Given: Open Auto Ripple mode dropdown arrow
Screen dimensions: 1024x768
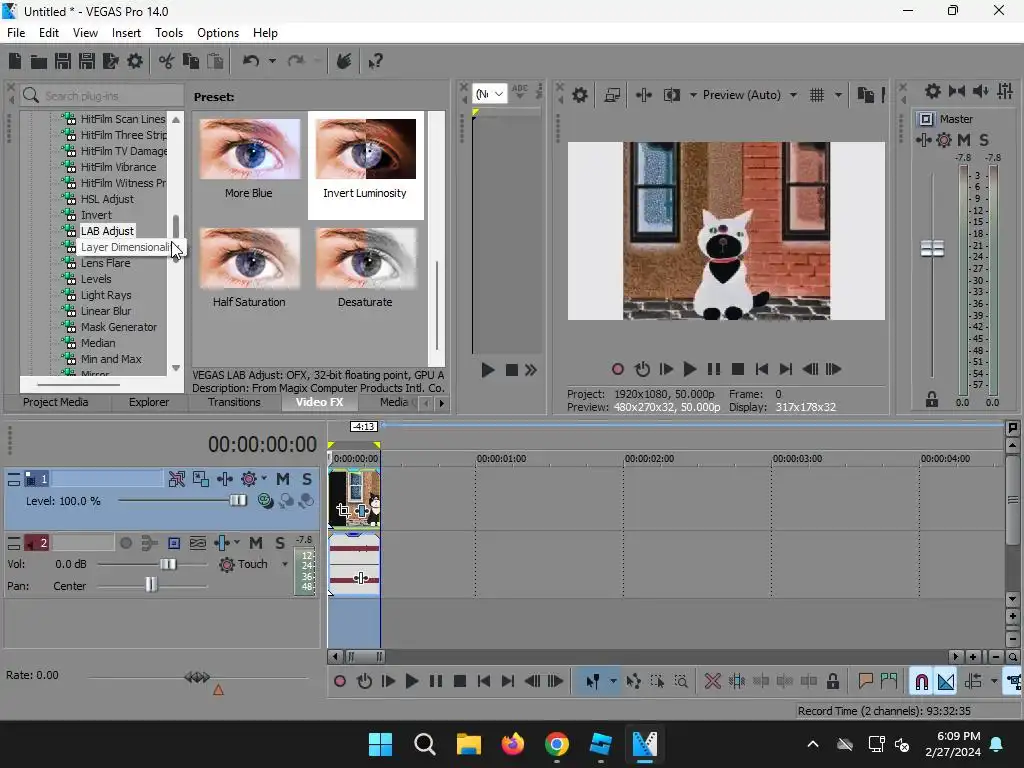Looking at the screenshot, I should (994, 682).
